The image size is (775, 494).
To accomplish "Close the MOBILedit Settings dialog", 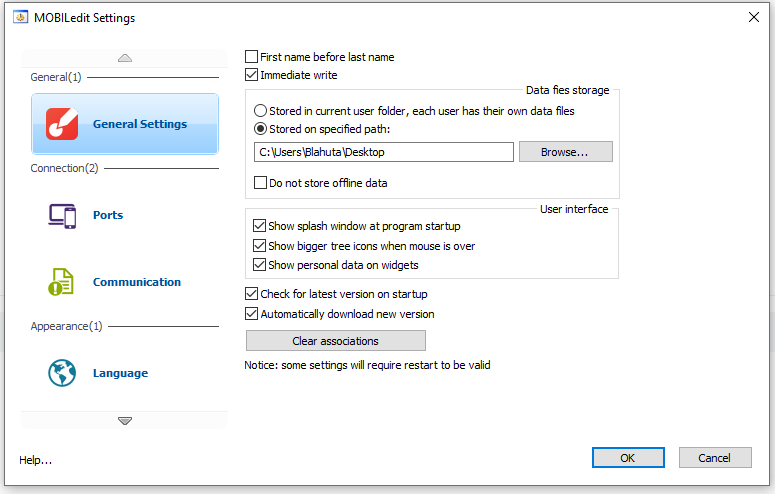I will 753,17.
